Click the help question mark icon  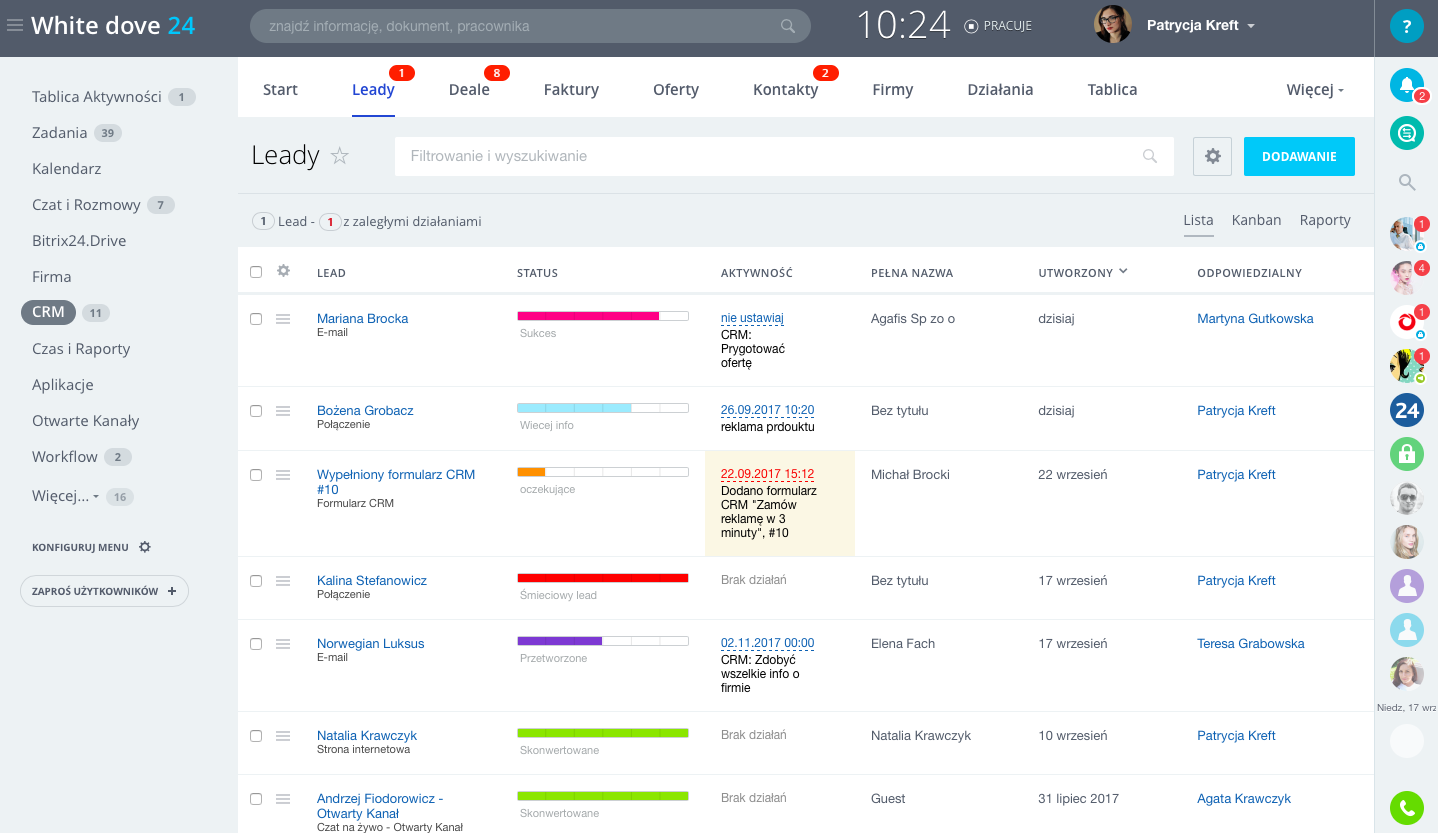point(1406,26)
